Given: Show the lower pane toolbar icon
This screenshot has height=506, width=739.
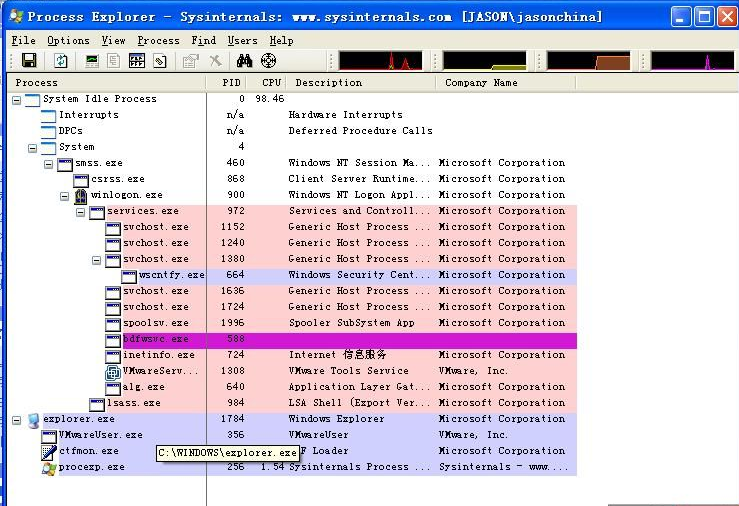Looking at the screenshot, I should [x=137, y=61].
